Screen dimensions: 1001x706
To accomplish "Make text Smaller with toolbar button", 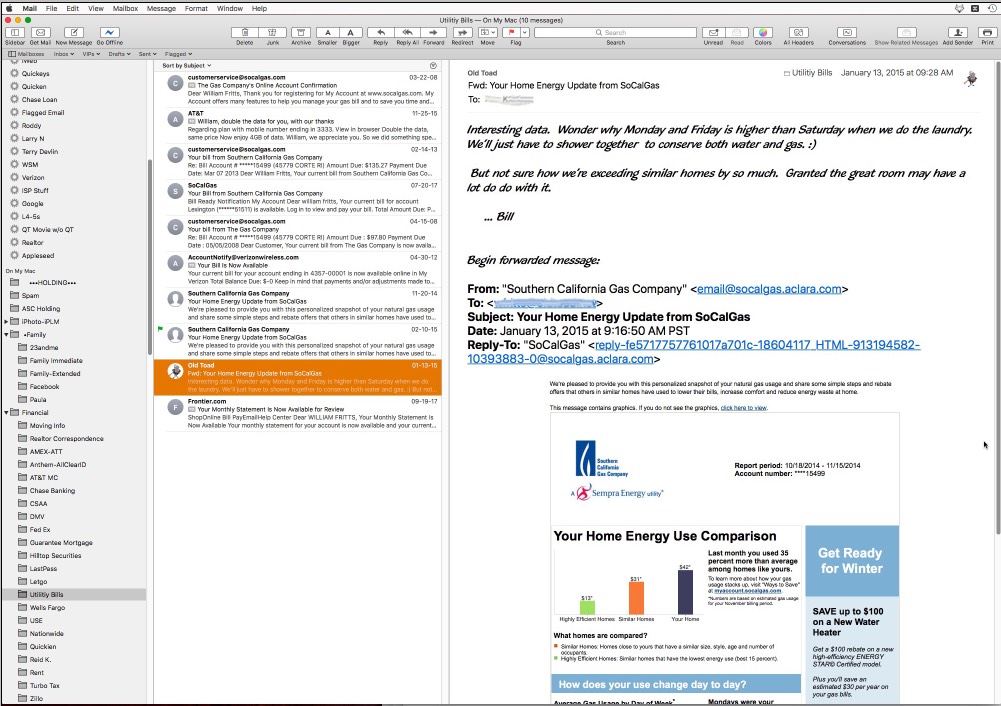I will tap(327, 33).
